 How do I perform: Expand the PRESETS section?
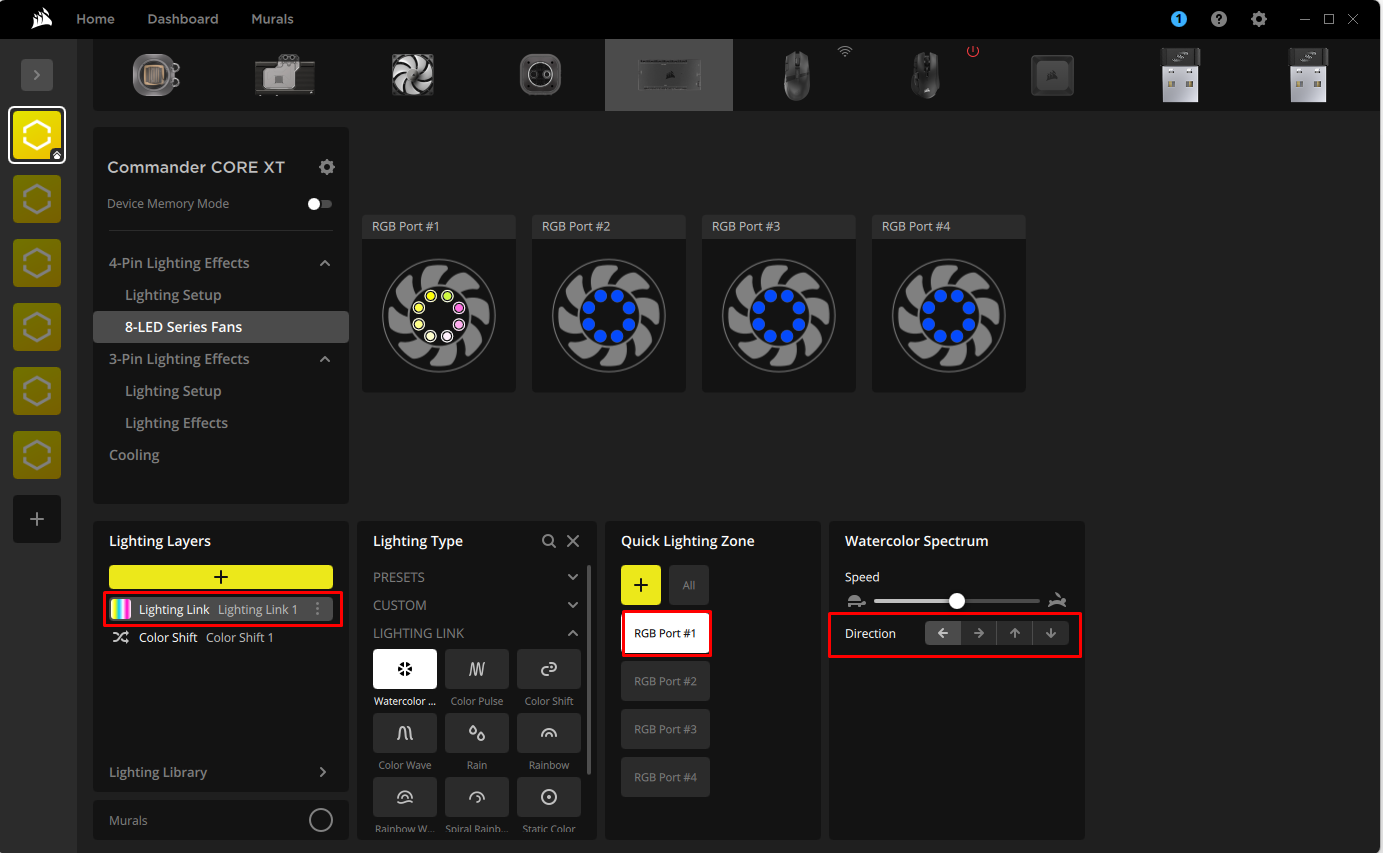573,577
